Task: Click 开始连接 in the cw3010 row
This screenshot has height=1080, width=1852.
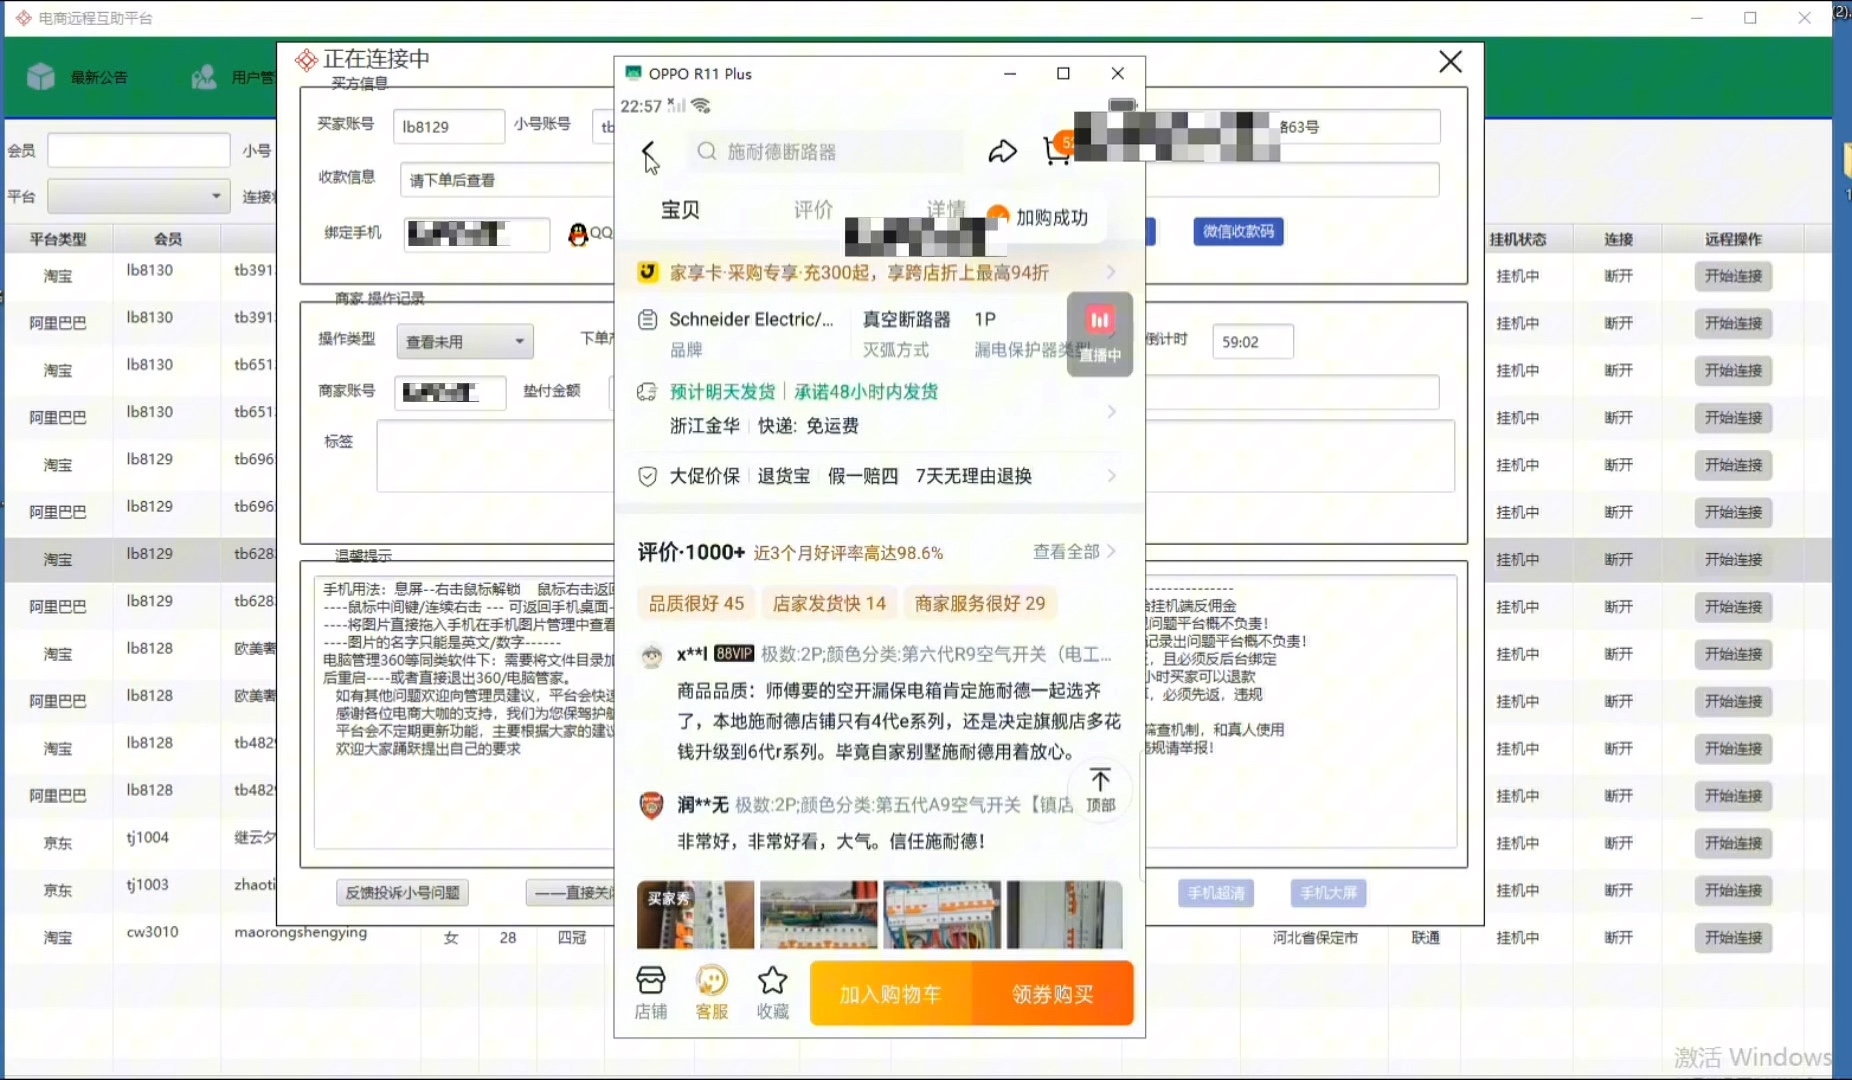Action: [x=1733, y=938]
